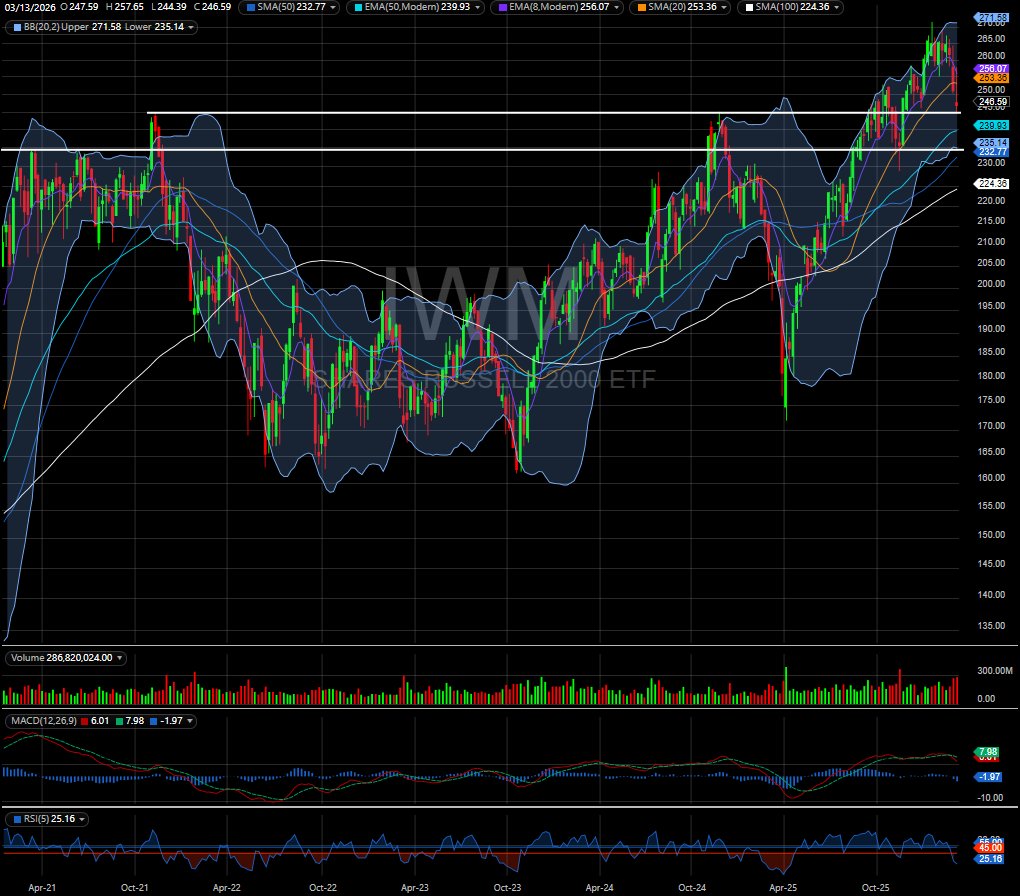Click the -10.00 MACD axis label
The image size is (1020, 896).
[991, 798]
